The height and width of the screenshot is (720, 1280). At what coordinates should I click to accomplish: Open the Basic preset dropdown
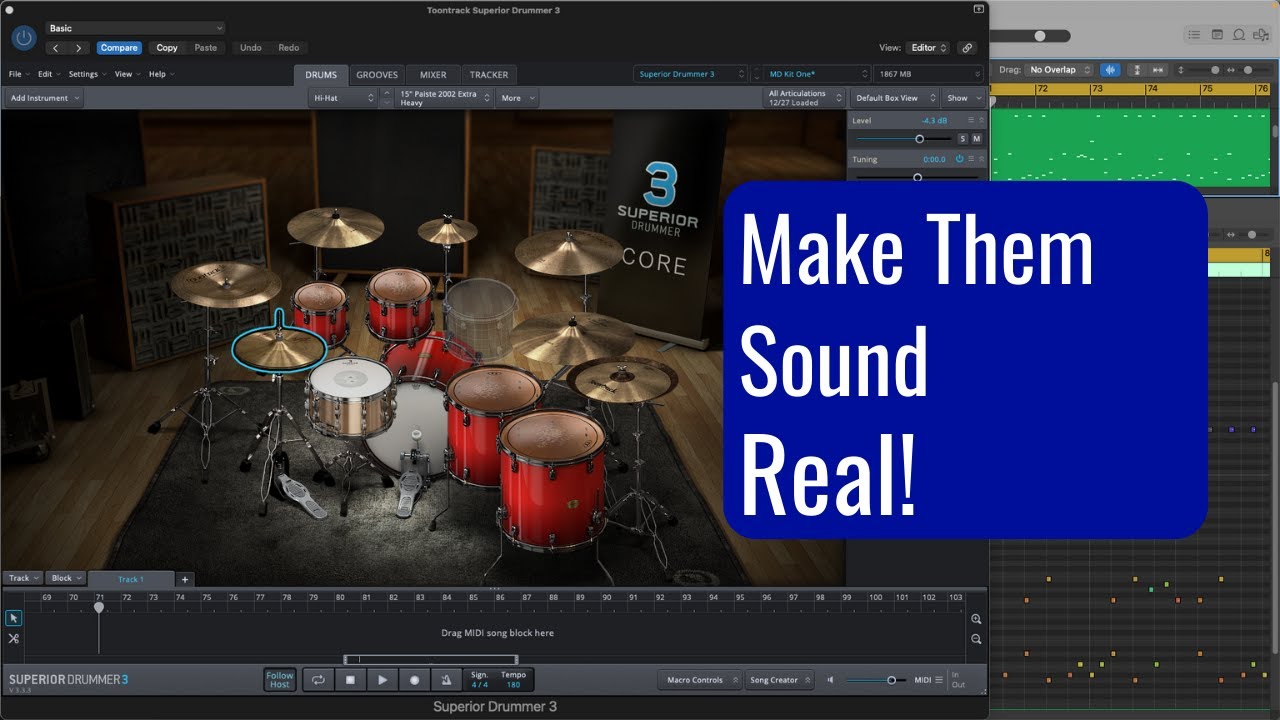135,28
